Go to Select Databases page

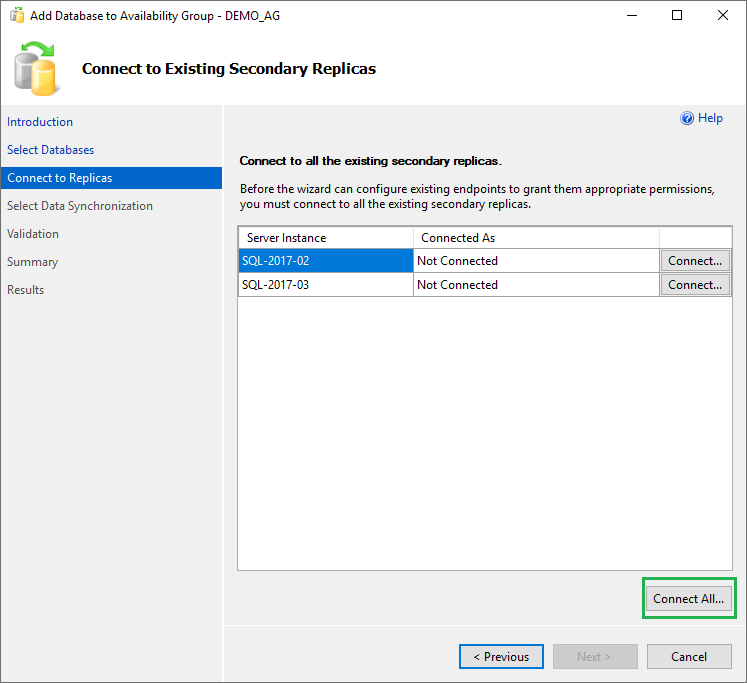tap(50, 150)
